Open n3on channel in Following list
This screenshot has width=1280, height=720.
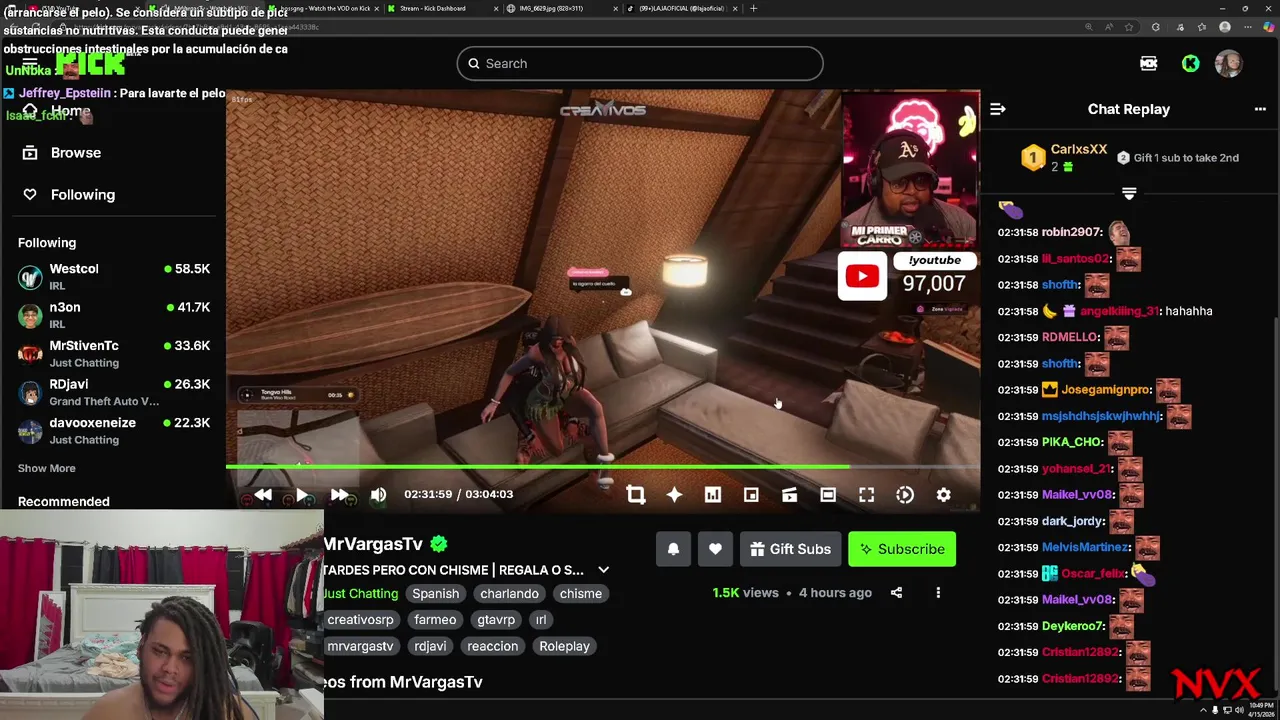point(114,315)
